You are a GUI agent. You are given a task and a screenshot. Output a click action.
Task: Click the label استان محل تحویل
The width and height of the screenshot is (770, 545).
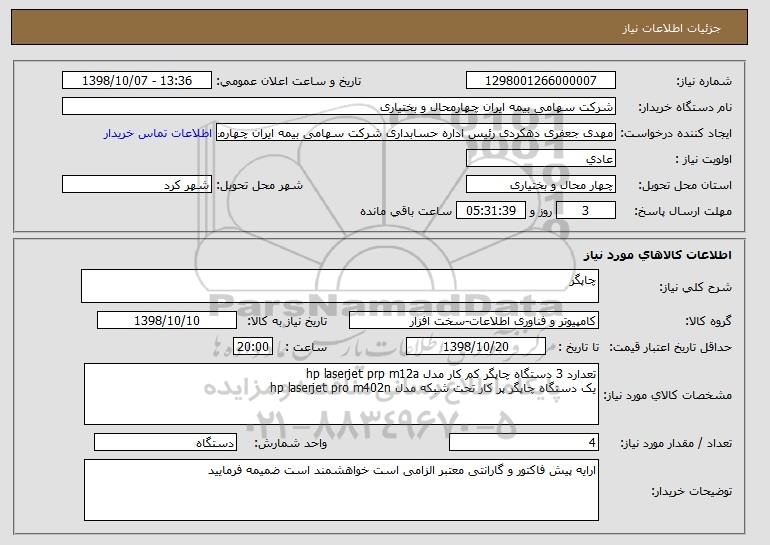[x=685, y=185]
